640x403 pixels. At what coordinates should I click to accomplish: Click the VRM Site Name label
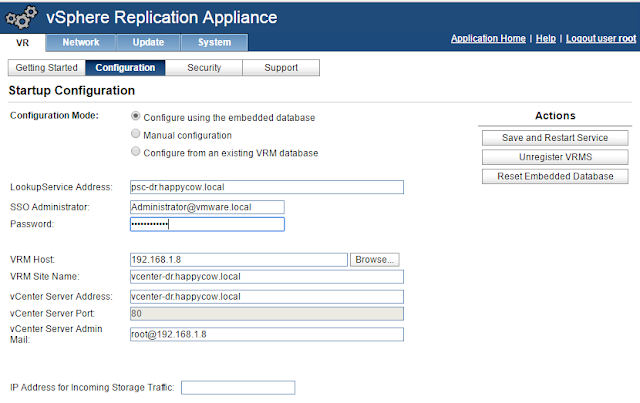(x=44, y=277)
